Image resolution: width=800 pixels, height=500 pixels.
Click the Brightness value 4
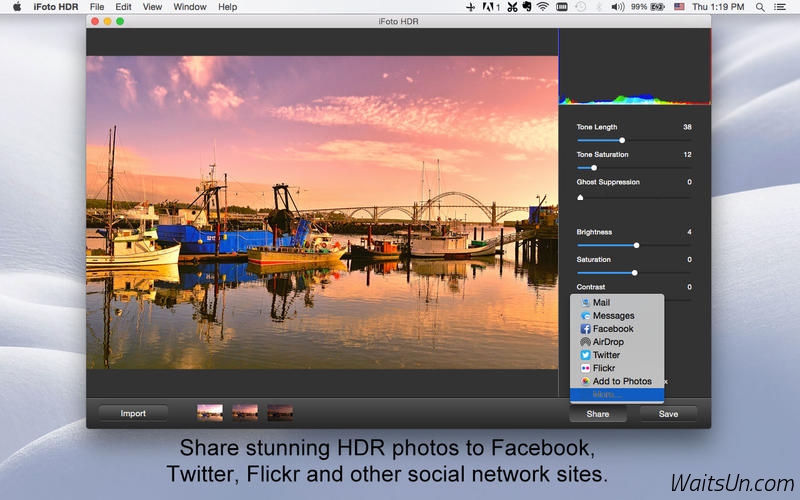689,232
